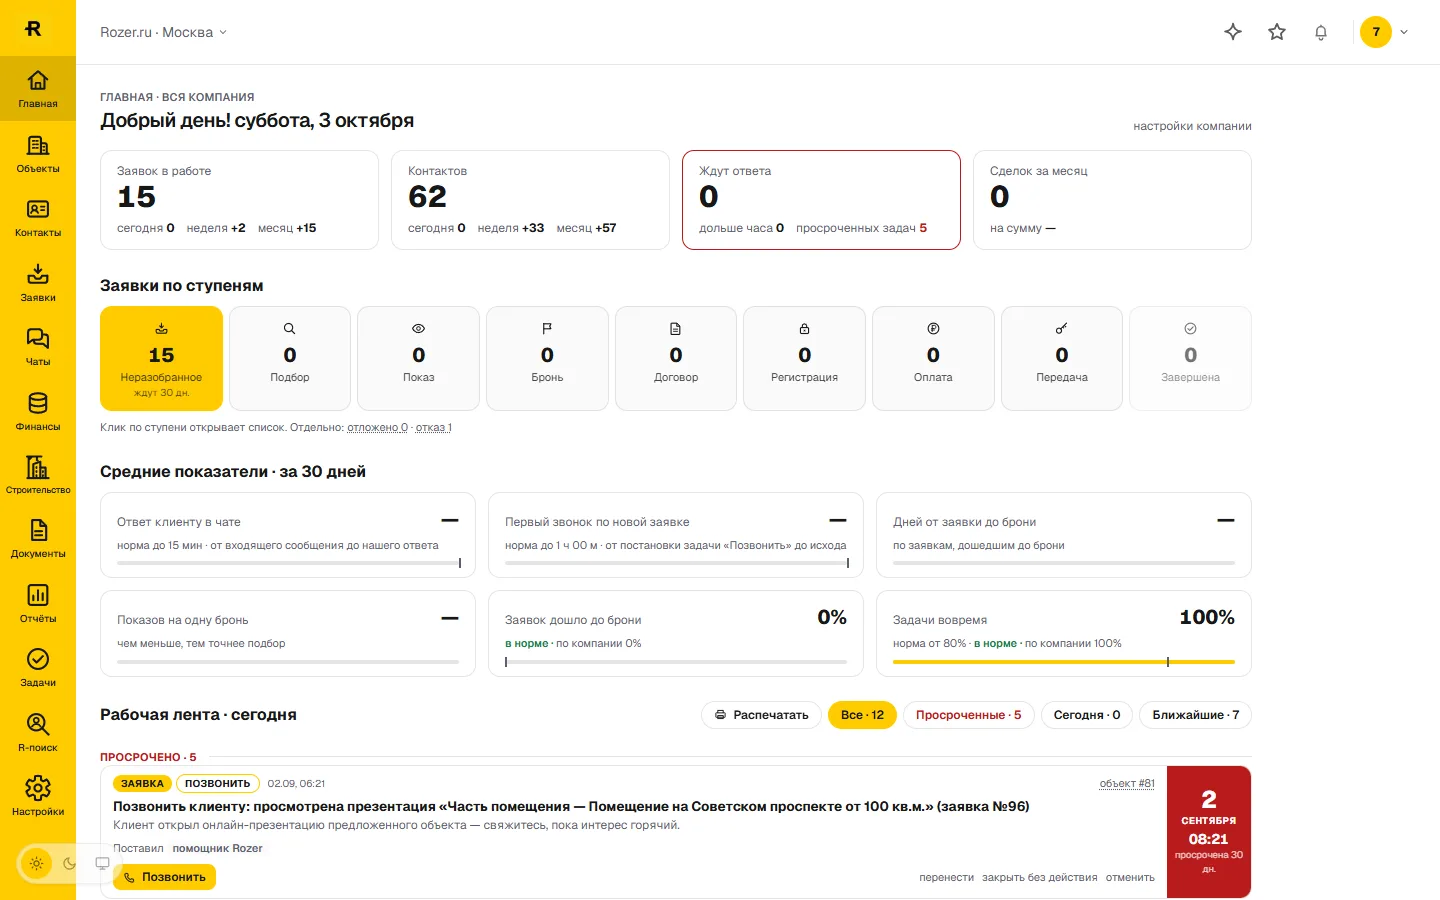Go to Строительство in the sidebar
The height and width of the screenshot is (900, 1440).
click(38, 476)
